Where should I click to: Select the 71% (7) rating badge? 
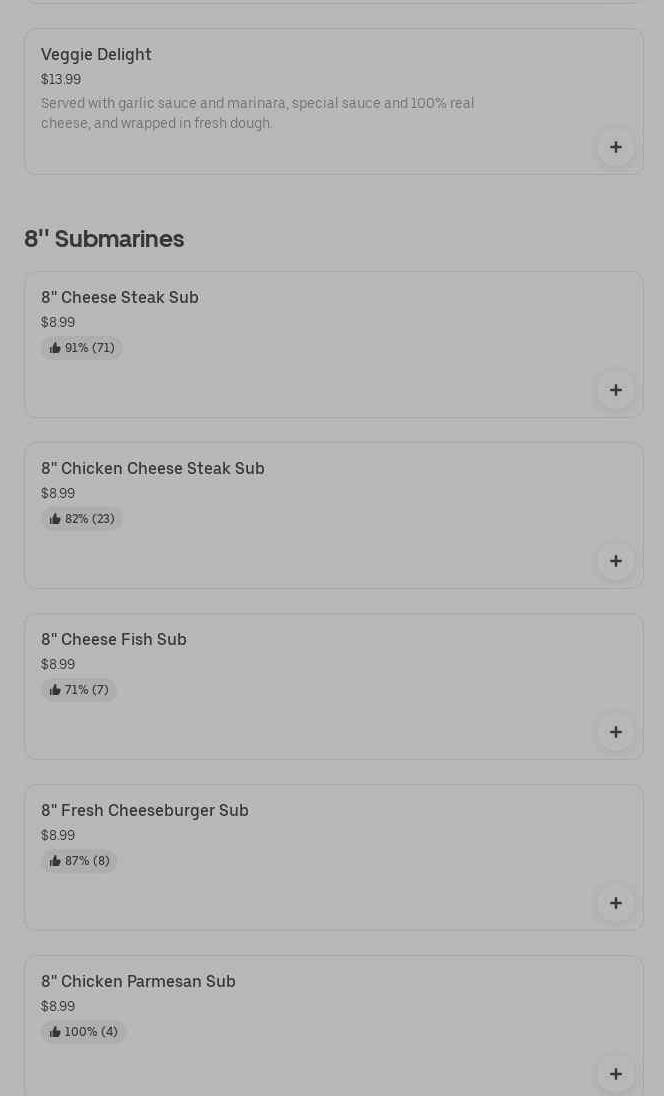[79, 690]
